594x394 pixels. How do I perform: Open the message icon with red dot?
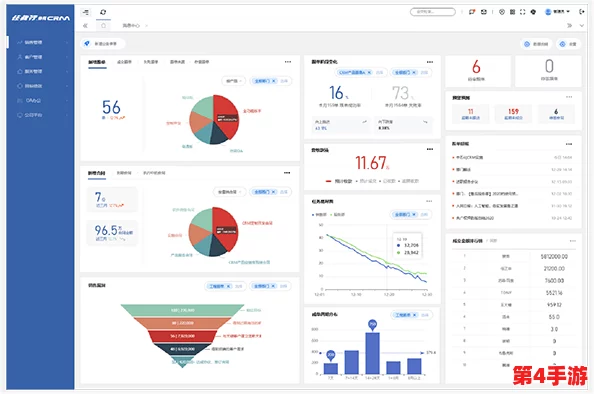[472, 12]
